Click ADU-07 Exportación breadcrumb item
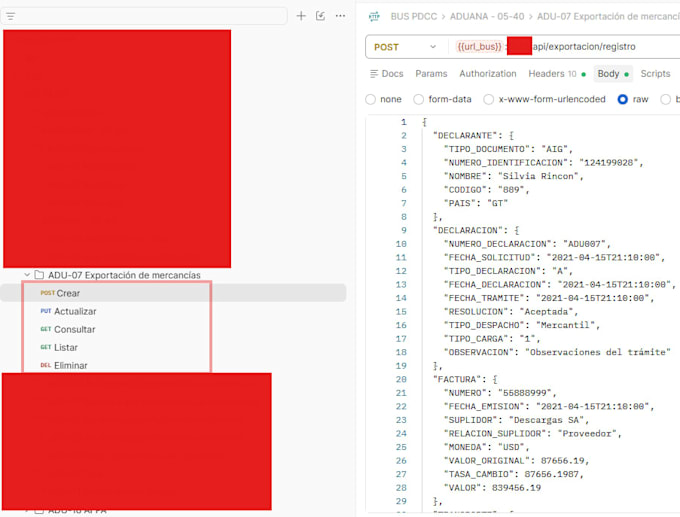This screenshot has width=680, height=517. (x=608, y=16)
